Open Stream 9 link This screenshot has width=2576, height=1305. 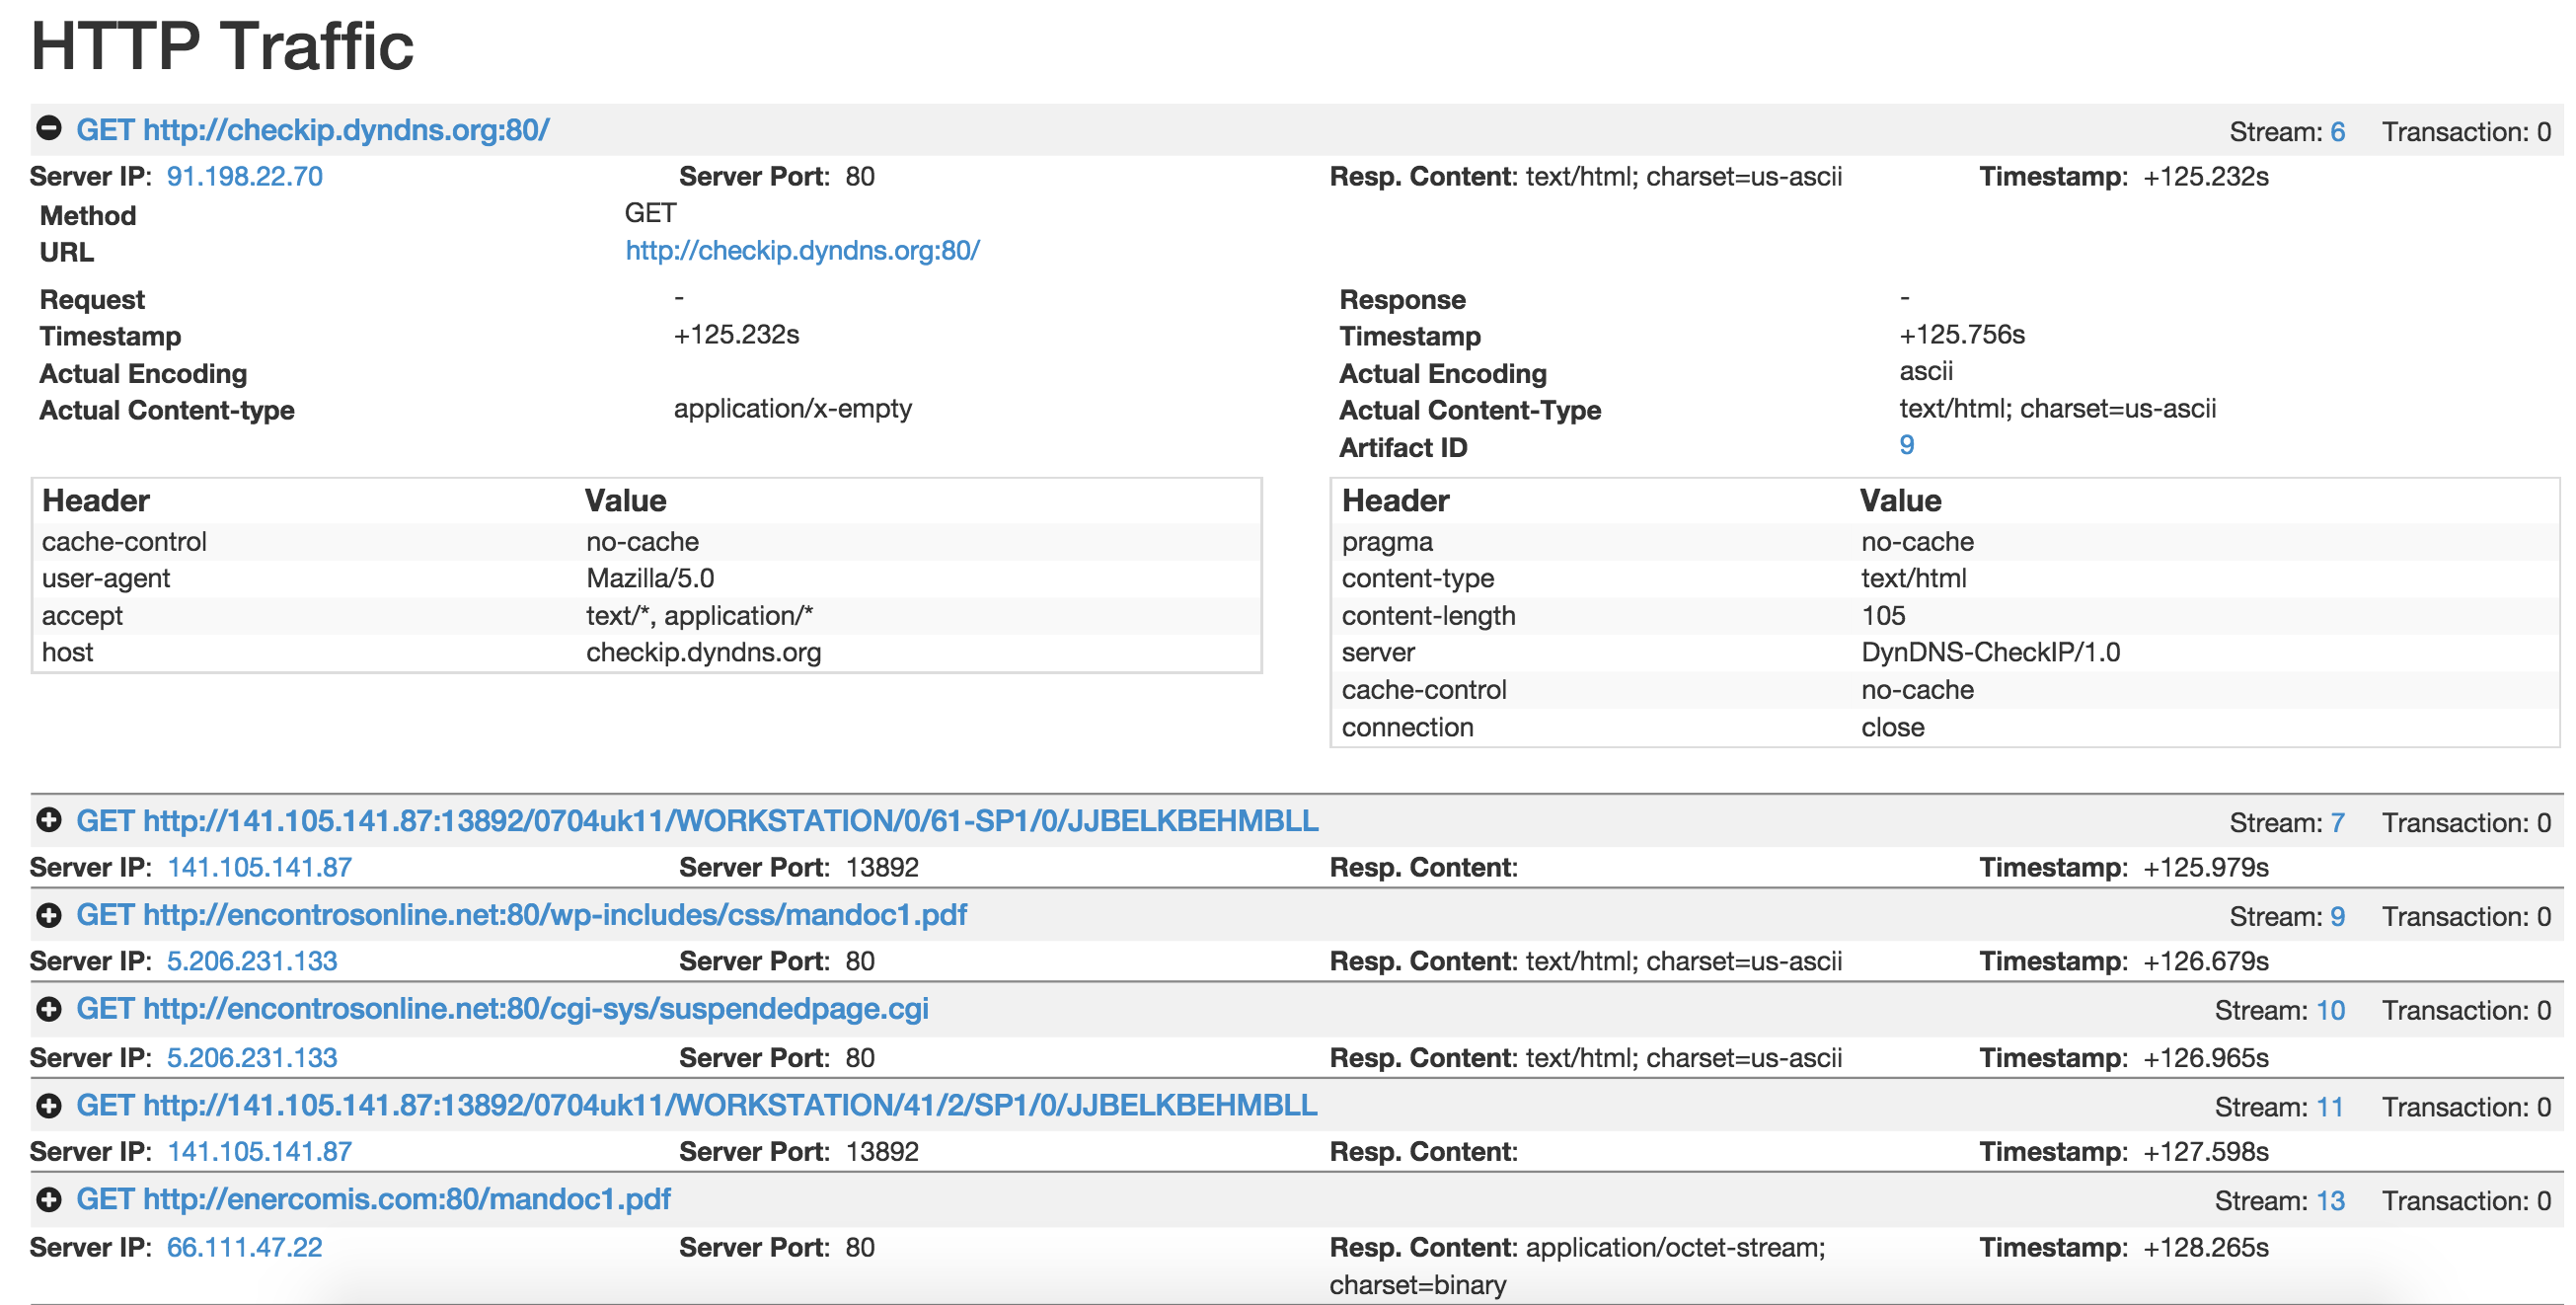click(x=2337, y=917)
